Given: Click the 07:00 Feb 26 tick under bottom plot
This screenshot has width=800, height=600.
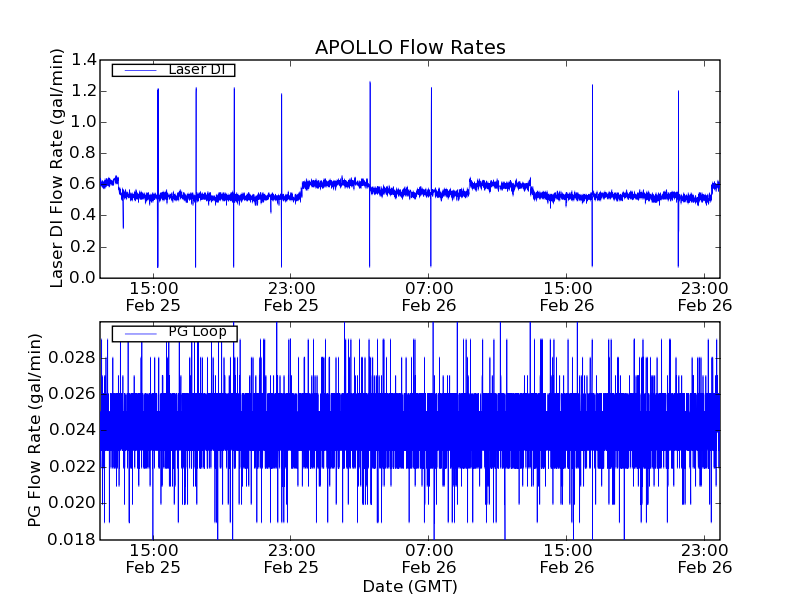Looking at the screenshot, I should pos(429,558).
